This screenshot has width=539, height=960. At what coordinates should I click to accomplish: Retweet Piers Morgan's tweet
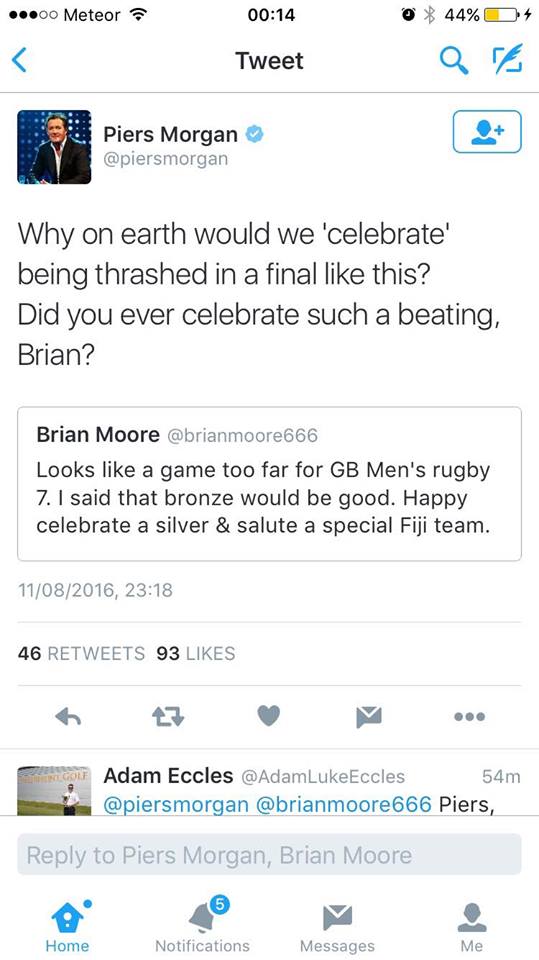click(168, 716)
